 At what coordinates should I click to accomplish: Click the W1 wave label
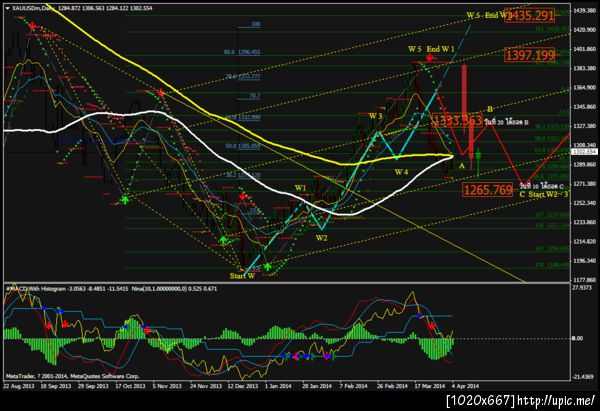(x=300, y=188)
